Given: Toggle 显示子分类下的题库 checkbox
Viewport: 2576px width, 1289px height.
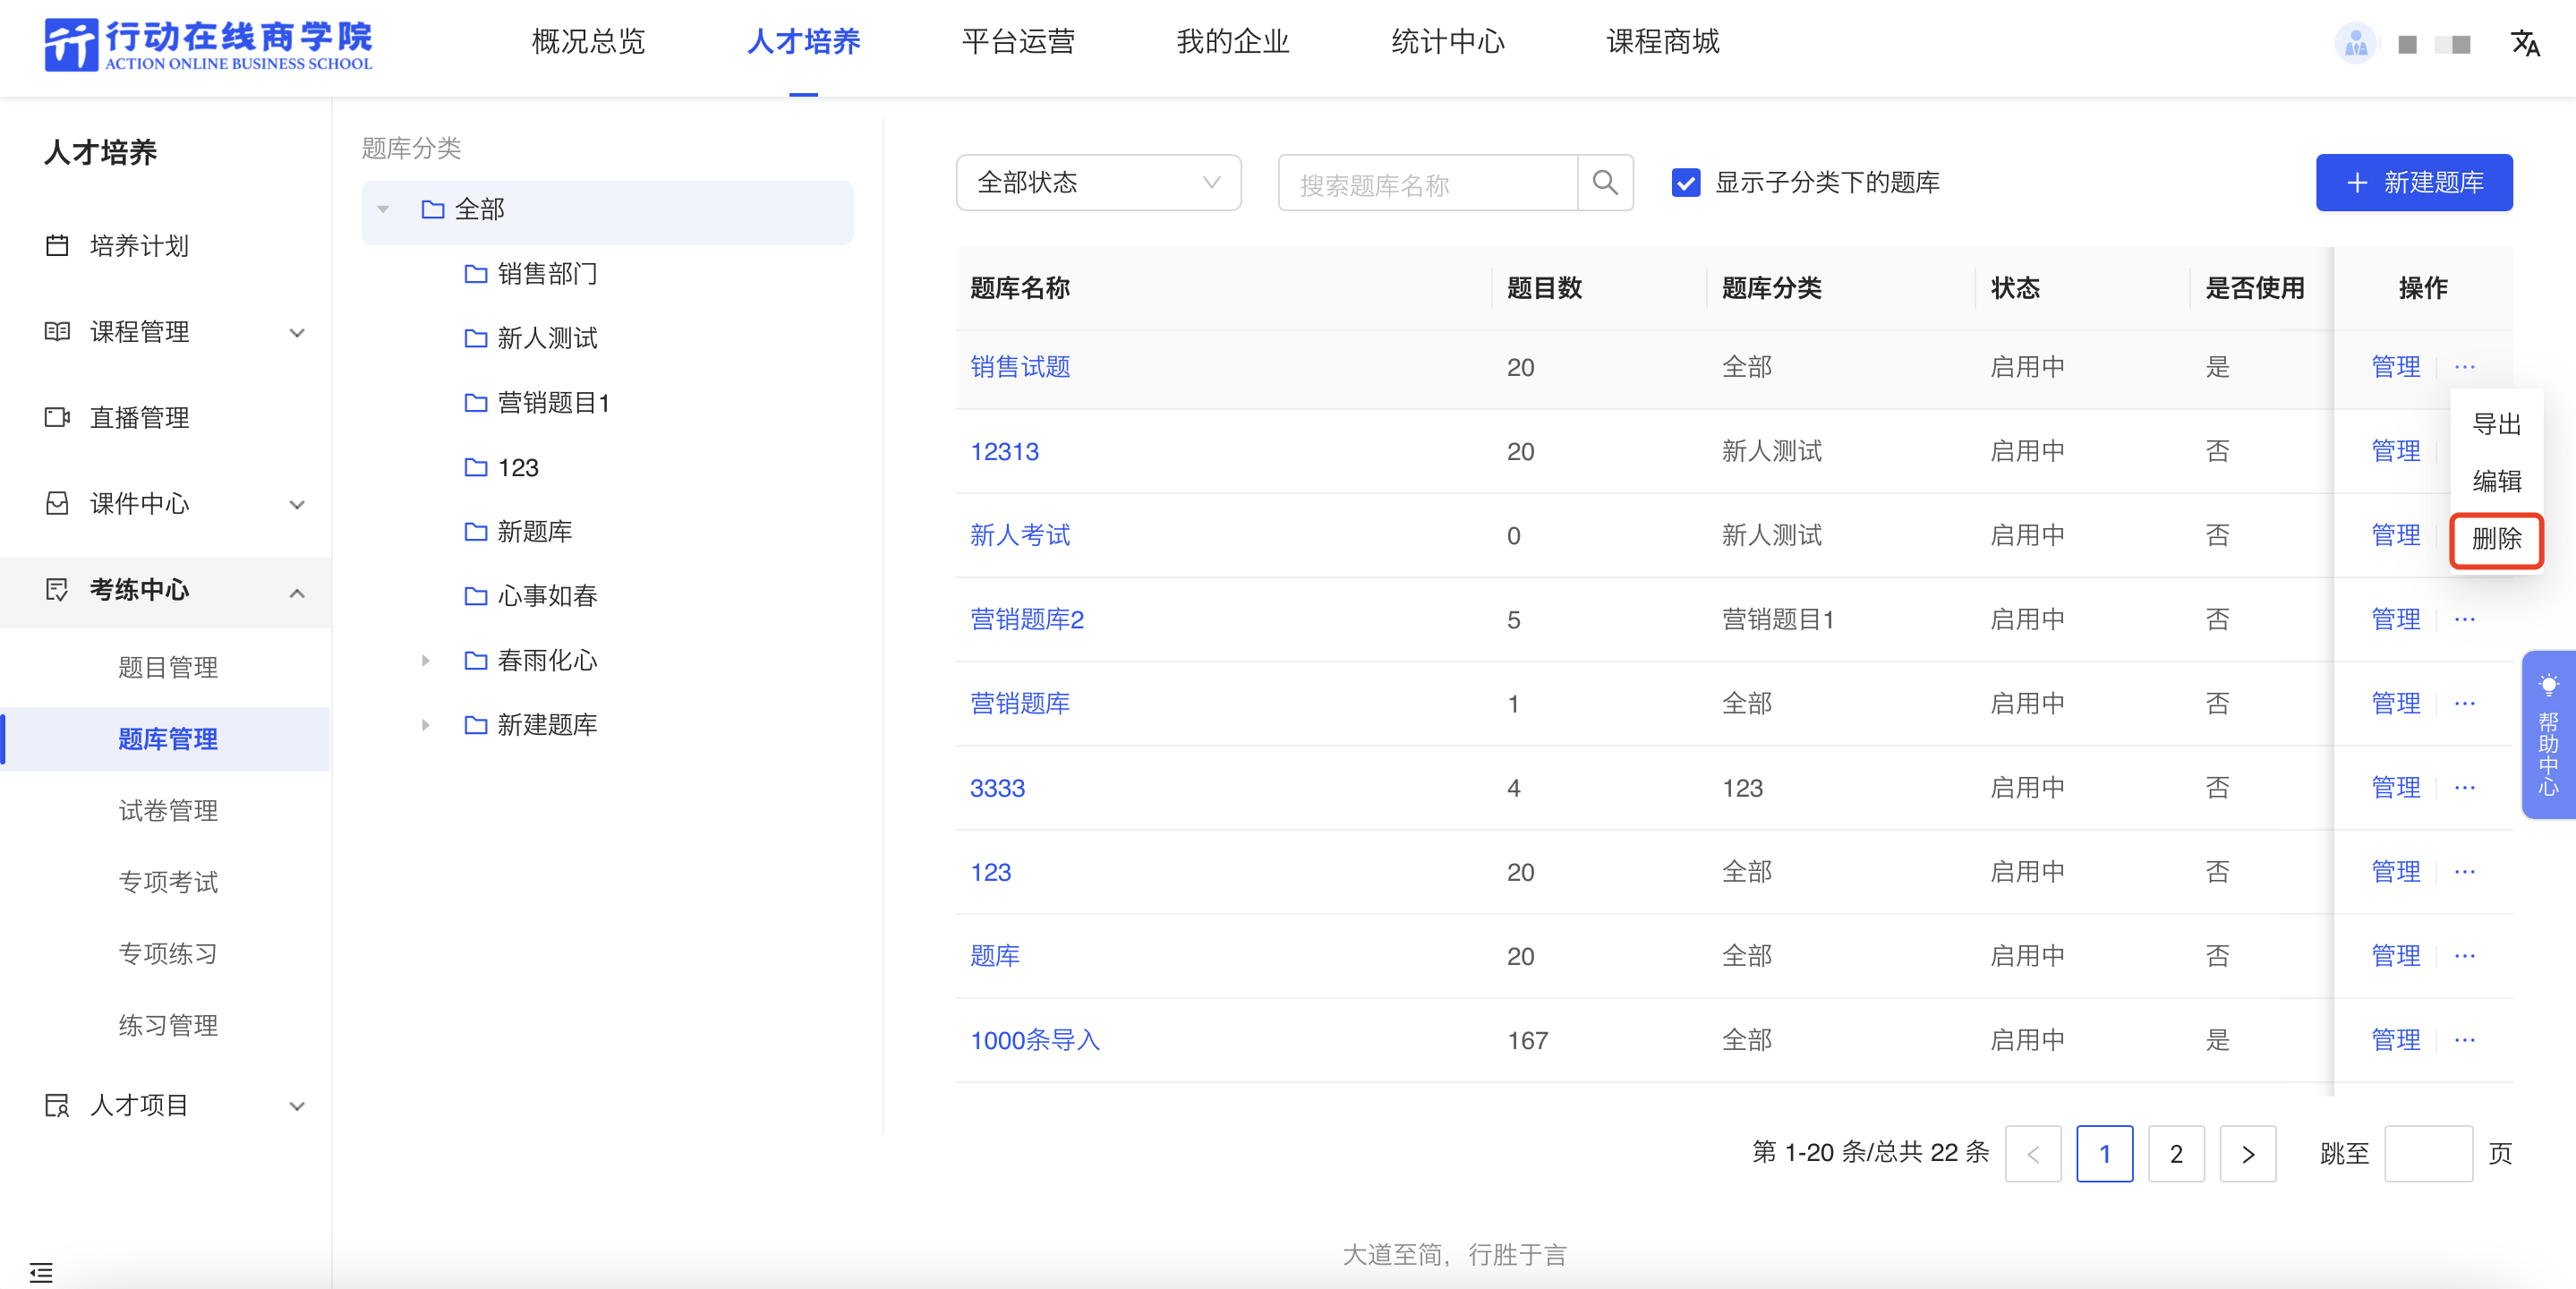Looking at the screenshot, I should click(x=1686, y=183).
